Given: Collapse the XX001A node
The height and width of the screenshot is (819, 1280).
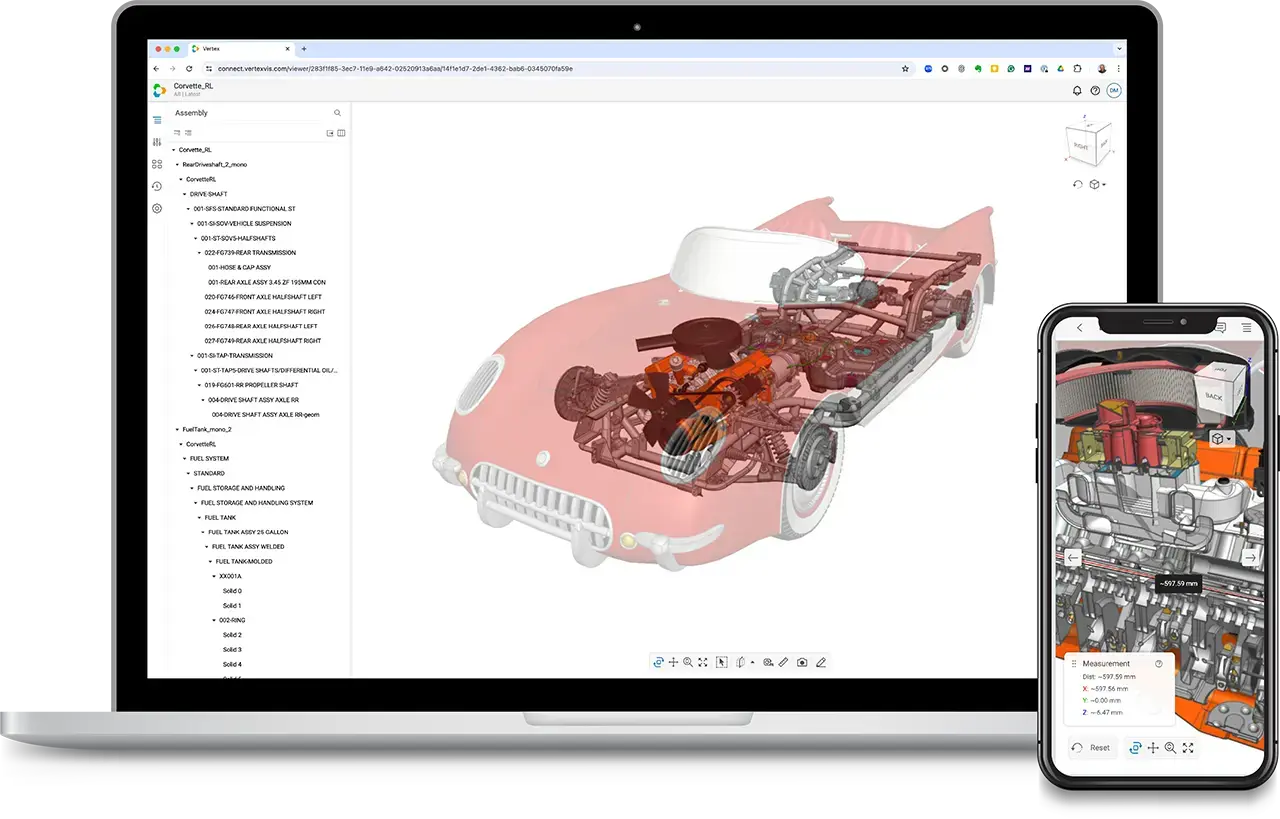Looking at the screenshot, I should pos(214,576).
